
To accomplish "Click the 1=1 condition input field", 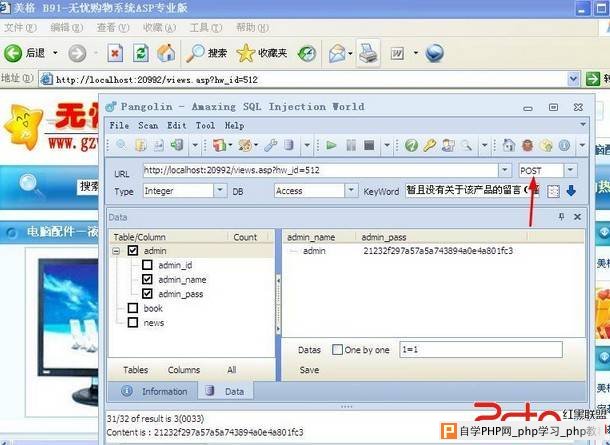I will [481, 349].
